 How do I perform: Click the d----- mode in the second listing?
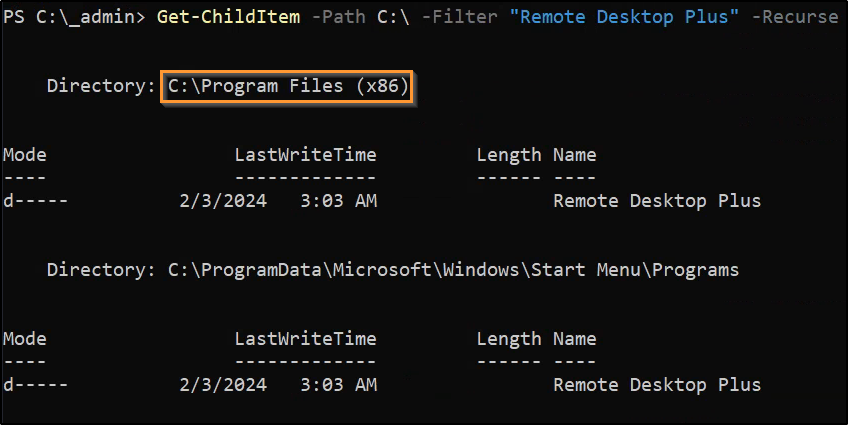click(x=36, y=385)
